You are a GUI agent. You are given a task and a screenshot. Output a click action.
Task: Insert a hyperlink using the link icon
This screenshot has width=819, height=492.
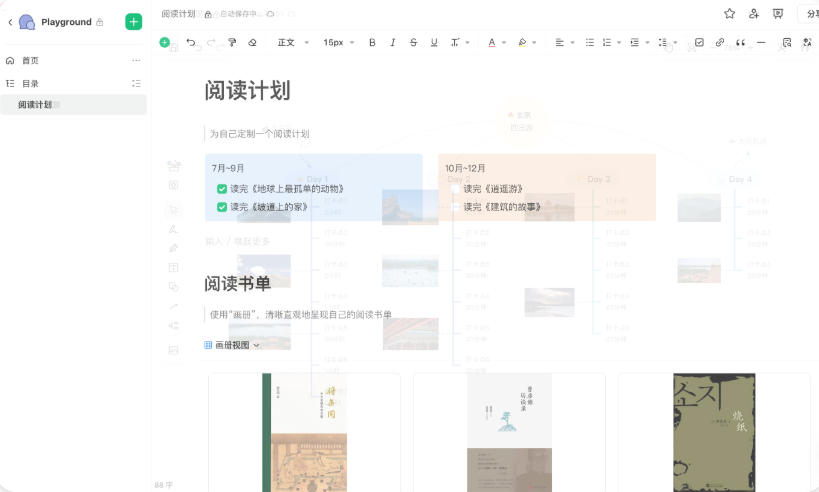click(719, 43)
